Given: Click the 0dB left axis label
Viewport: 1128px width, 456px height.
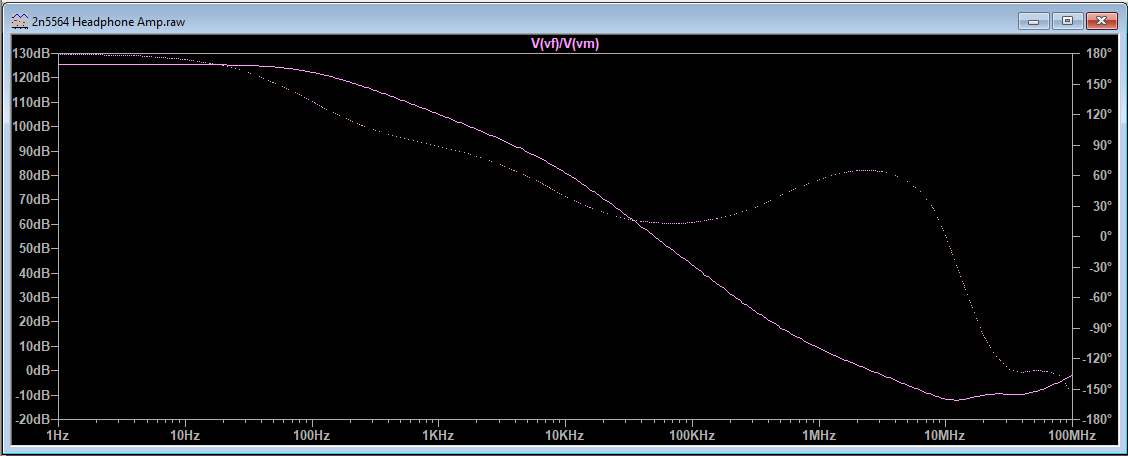Looking at the screenshot, I should point(37,370).
